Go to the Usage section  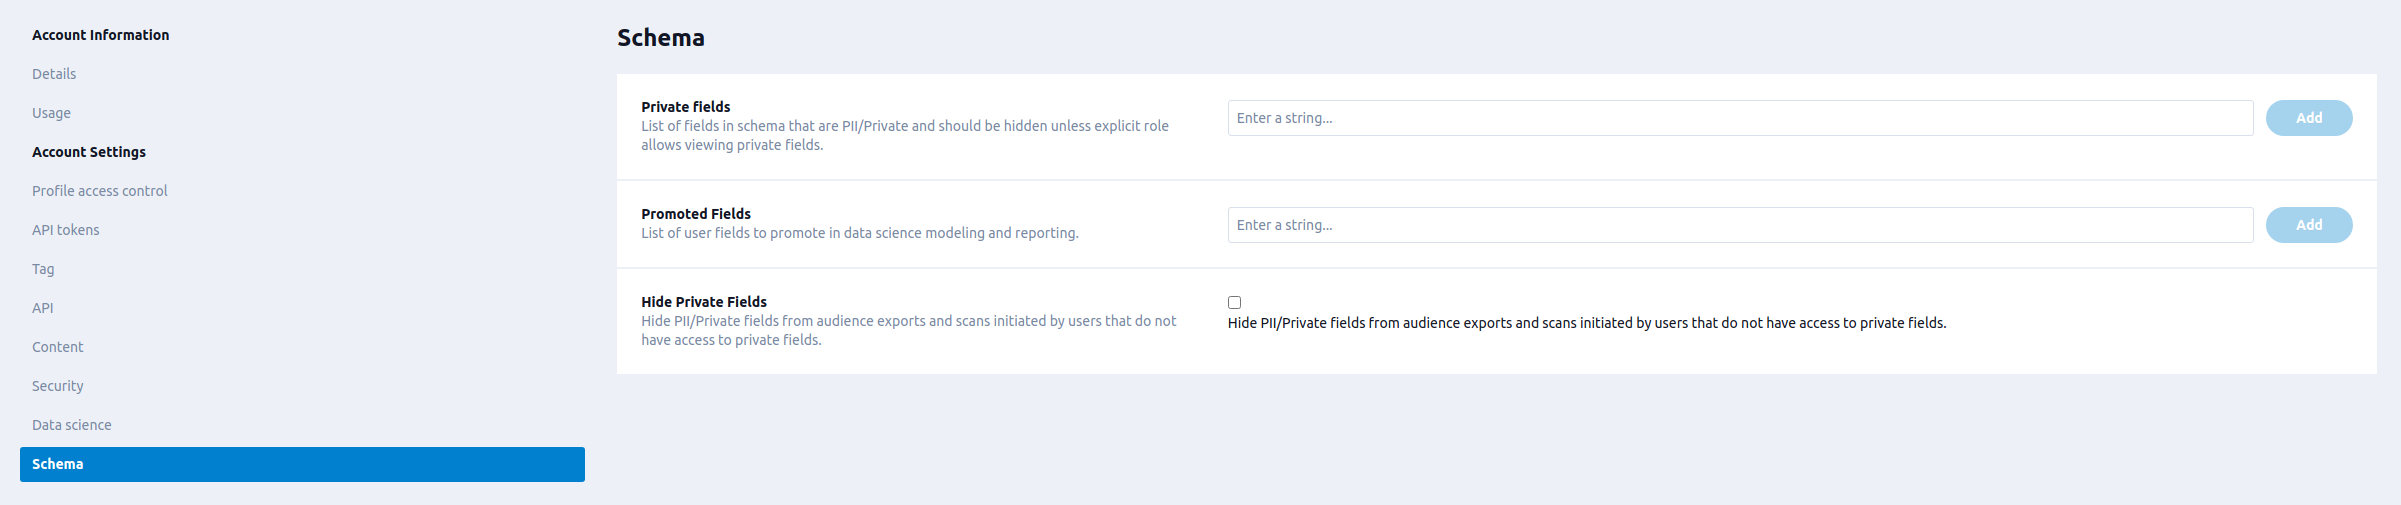tap(51, 113)
